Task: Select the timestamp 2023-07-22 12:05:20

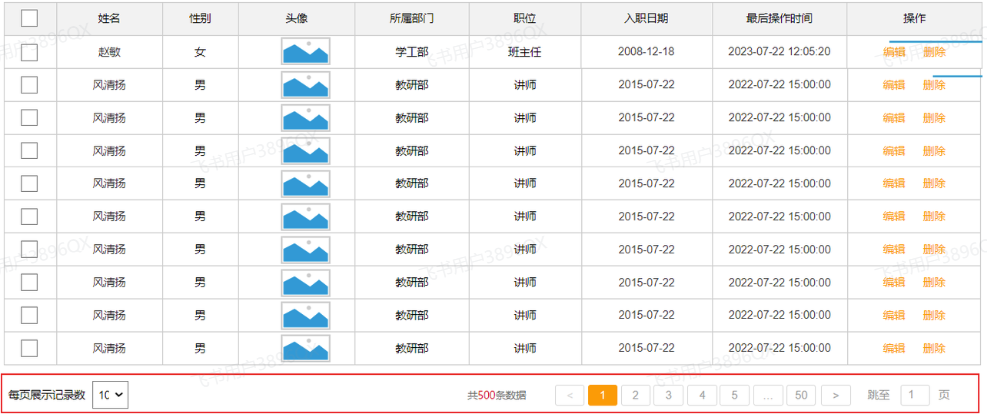Action: point(779,52)
